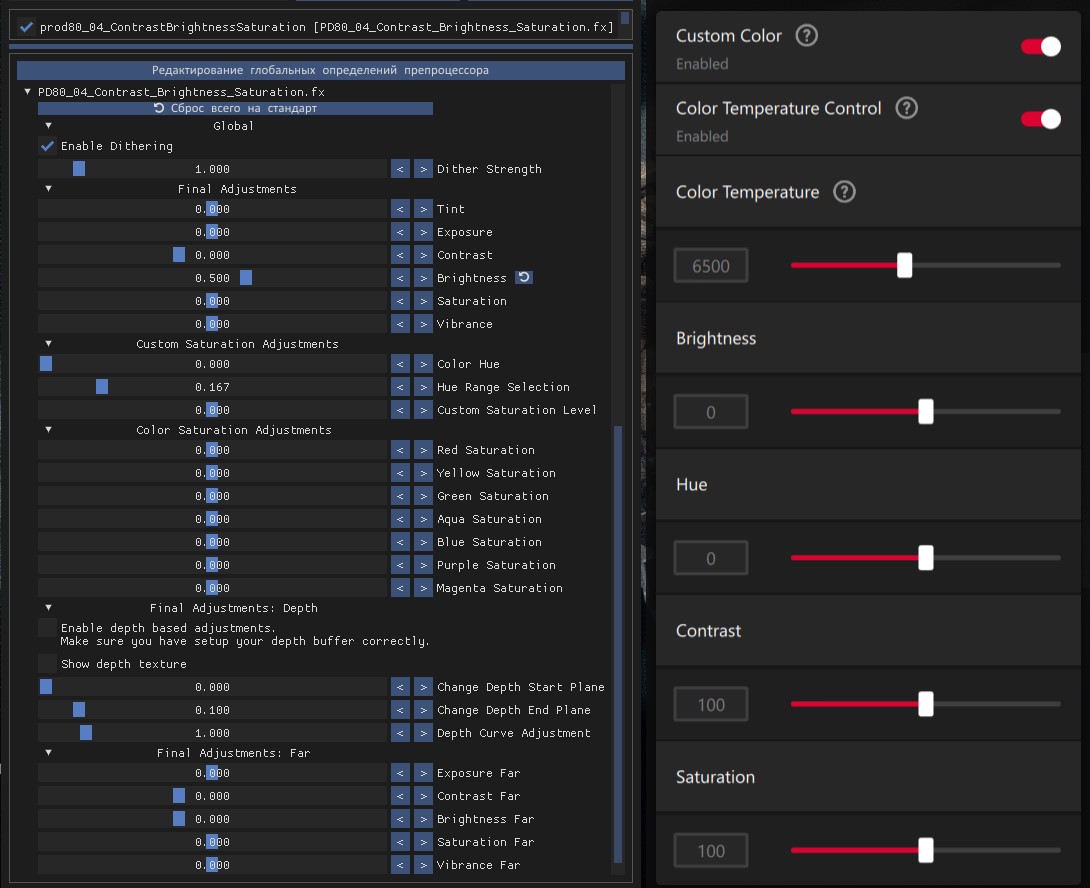Image resolution: width=1090 pixels, height=888 pixels.
Task: Click the Saturation slider handle at 100
Action: (925, 850)
